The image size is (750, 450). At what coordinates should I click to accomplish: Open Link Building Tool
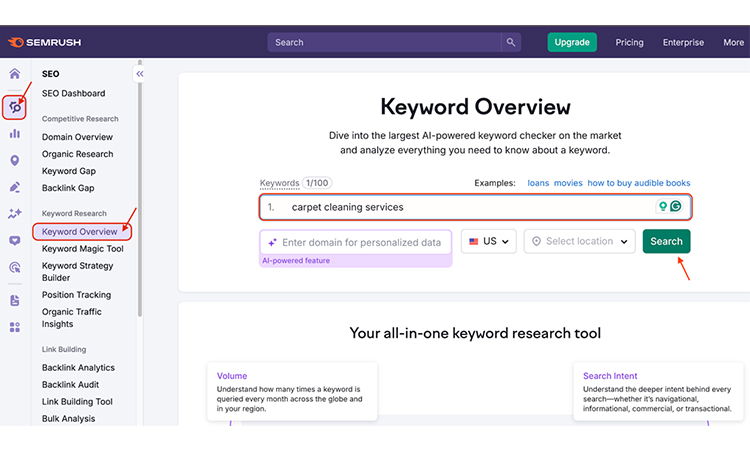click(x=77, y=402)
